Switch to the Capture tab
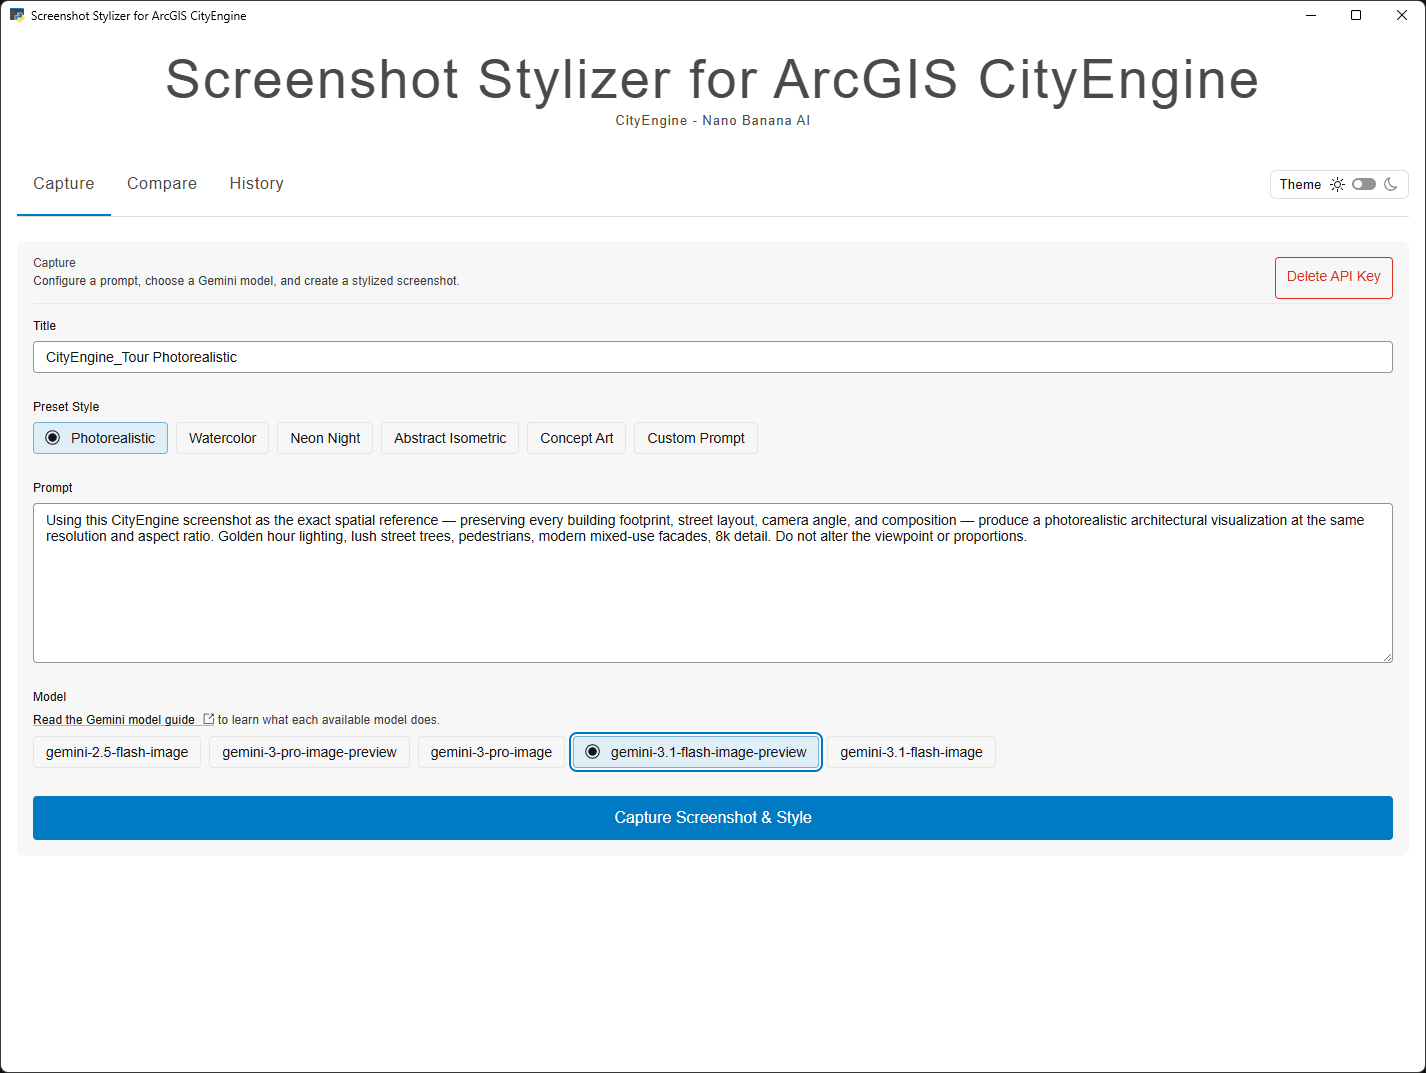1426x1073 pixels. (64, 184)
